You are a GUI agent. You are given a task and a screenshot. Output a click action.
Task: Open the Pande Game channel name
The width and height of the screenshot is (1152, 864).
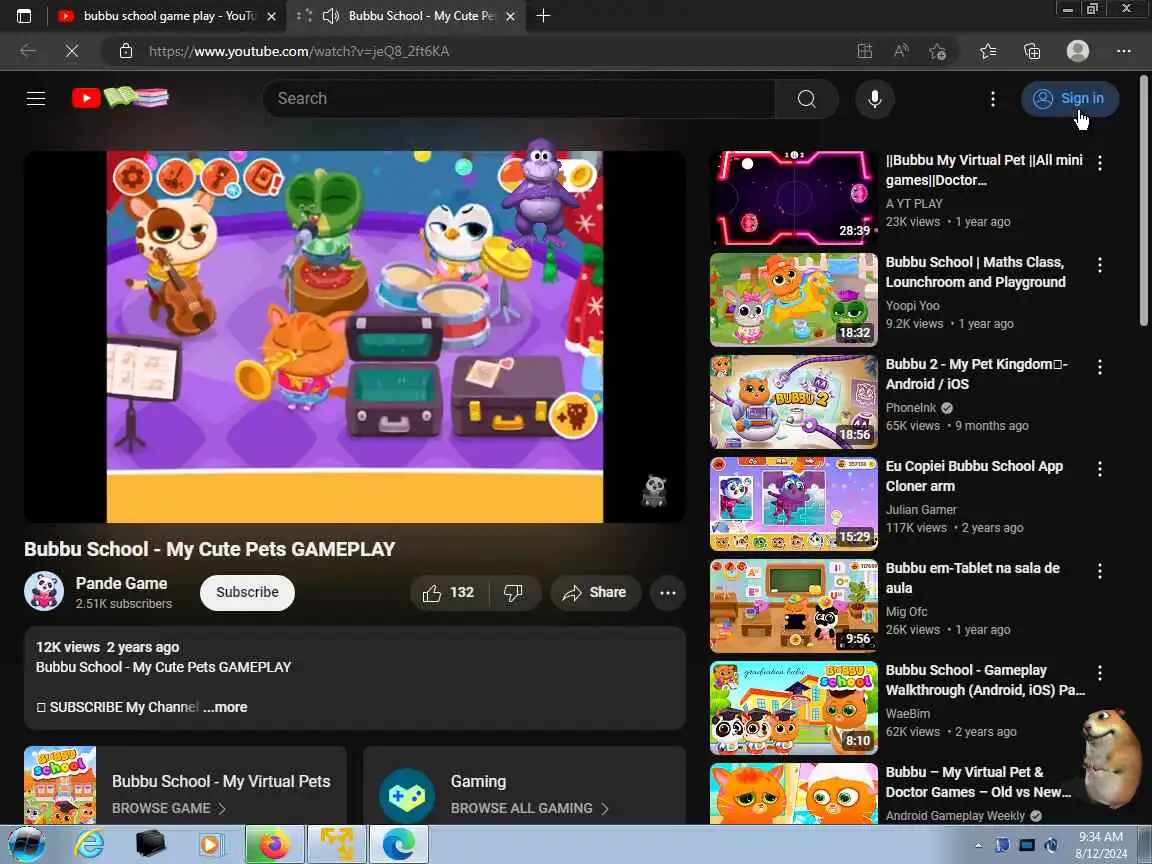point(121,583)
